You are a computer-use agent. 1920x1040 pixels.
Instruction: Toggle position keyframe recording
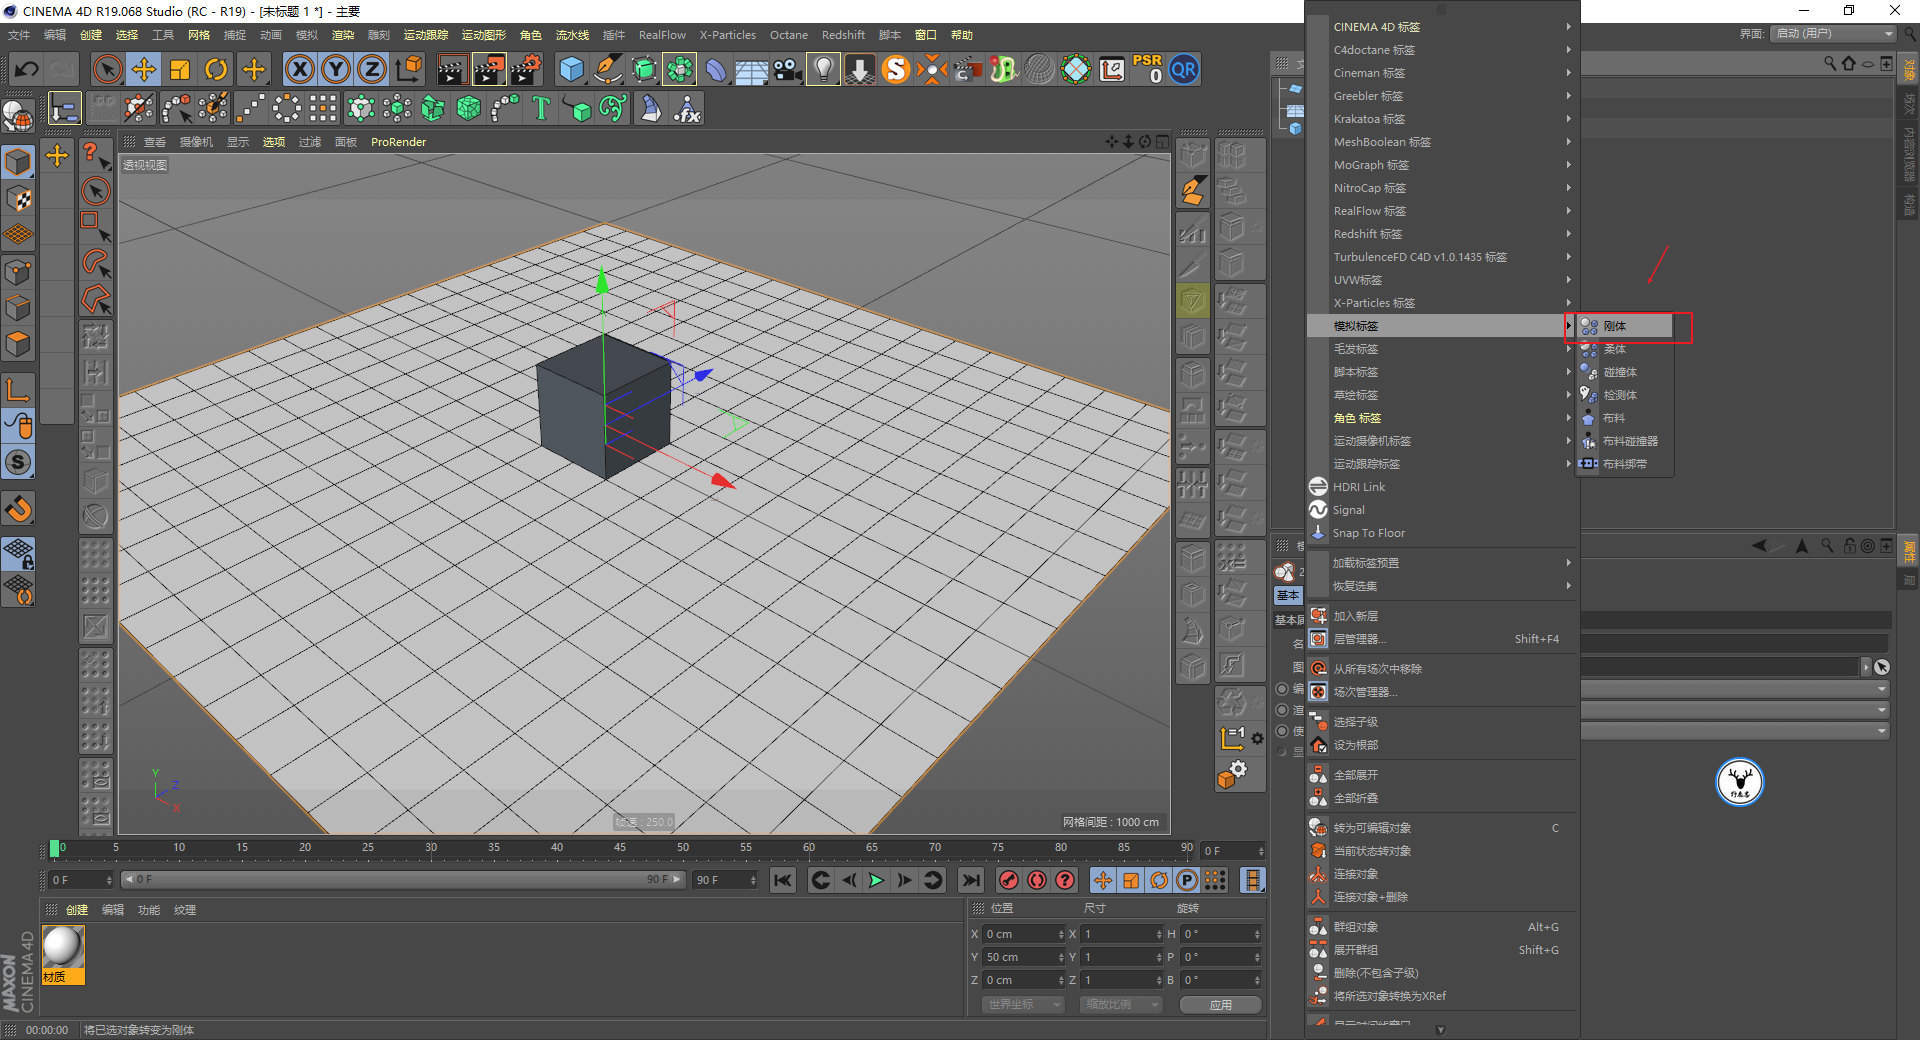pos(1102,880)
